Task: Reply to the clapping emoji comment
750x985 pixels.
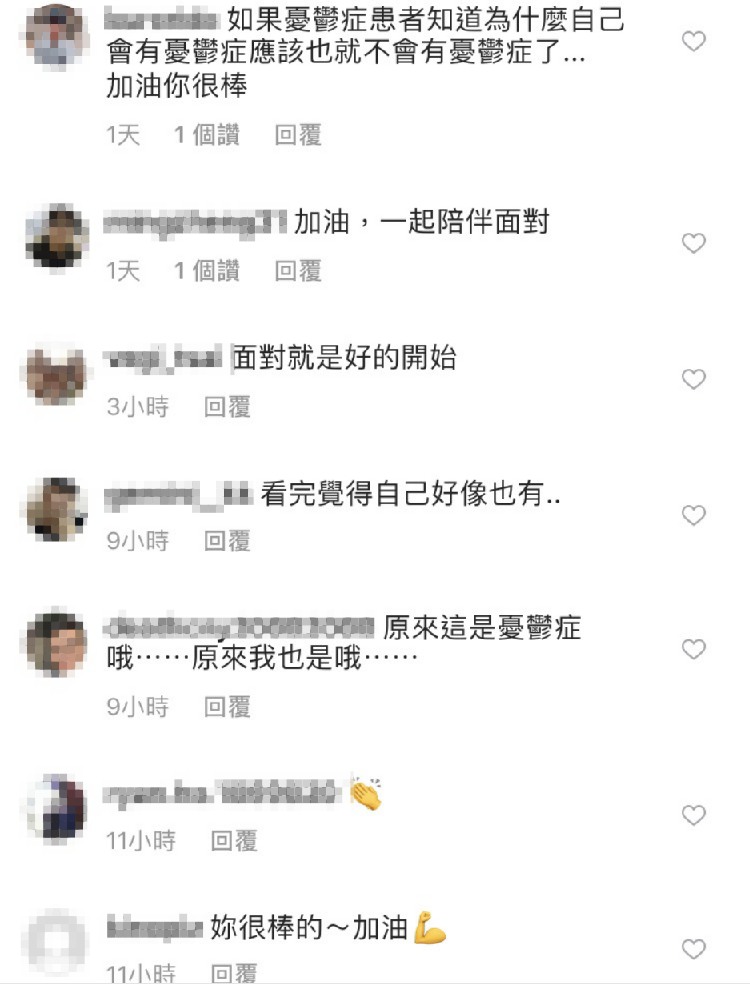Action: coord(234,841)
